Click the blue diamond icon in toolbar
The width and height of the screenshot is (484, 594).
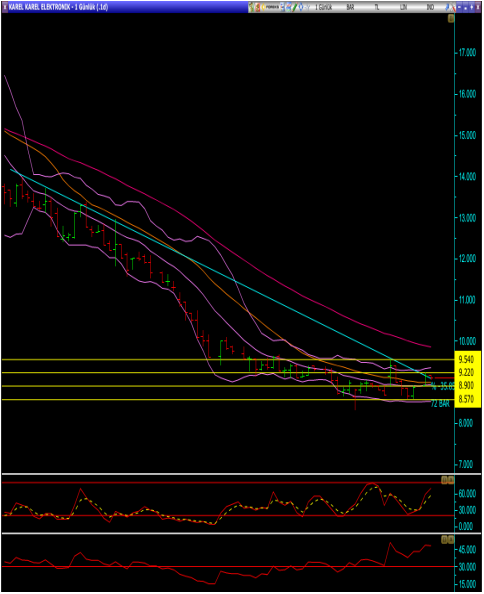pos(301,7)
